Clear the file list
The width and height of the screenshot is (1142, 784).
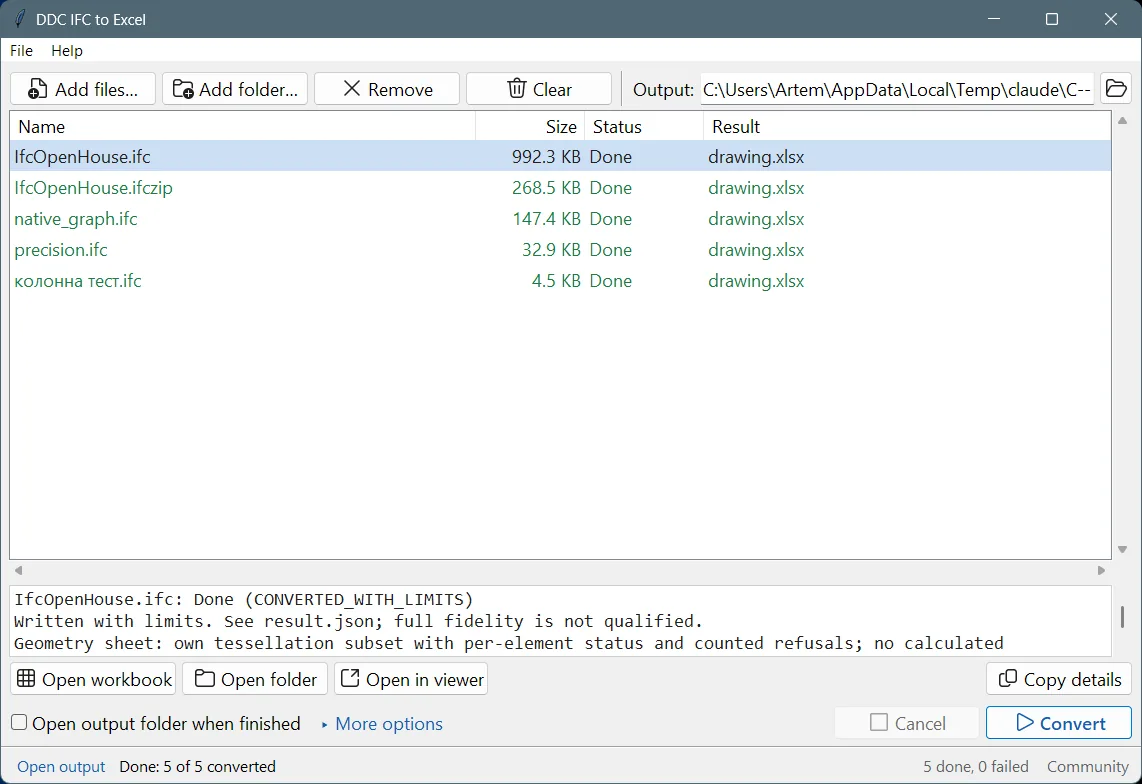pos(539,89)
